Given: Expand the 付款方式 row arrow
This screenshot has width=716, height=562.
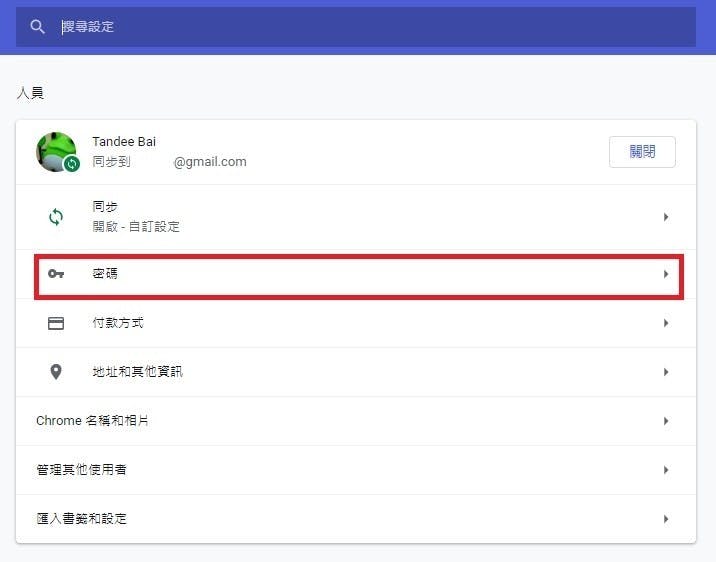Looking at the screenshot, I should [x=666, y=323].
